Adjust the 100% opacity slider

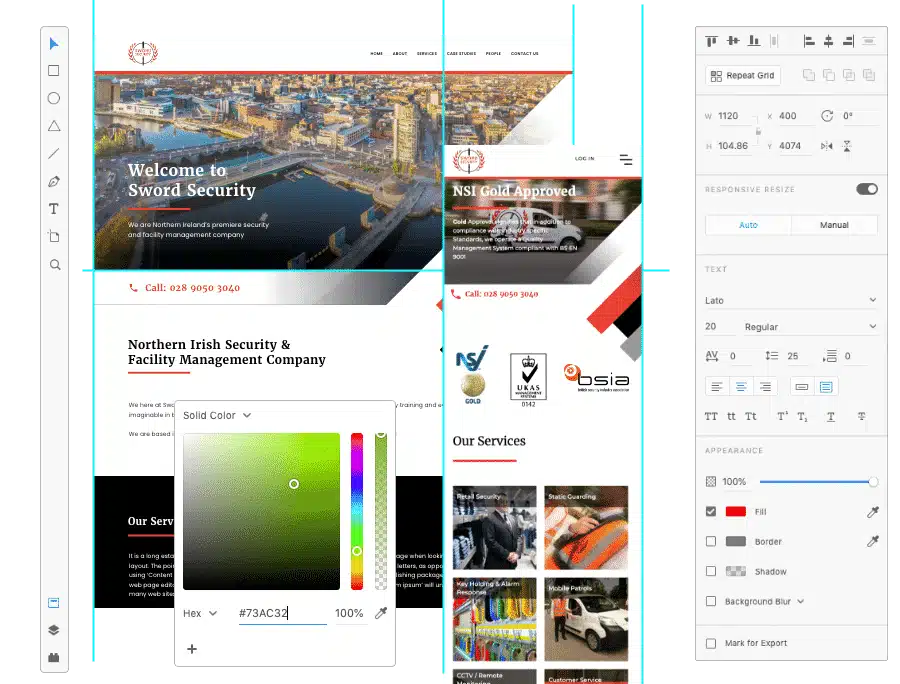click(818, 482)
